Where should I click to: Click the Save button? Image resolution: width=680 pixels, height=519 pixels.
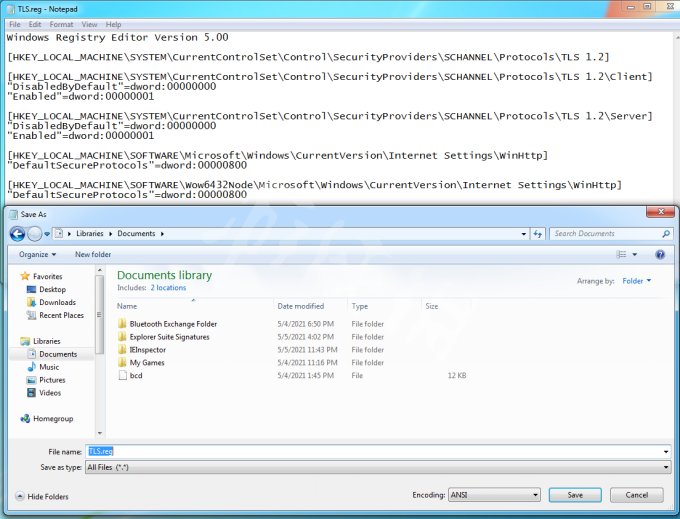pos(574,495)
